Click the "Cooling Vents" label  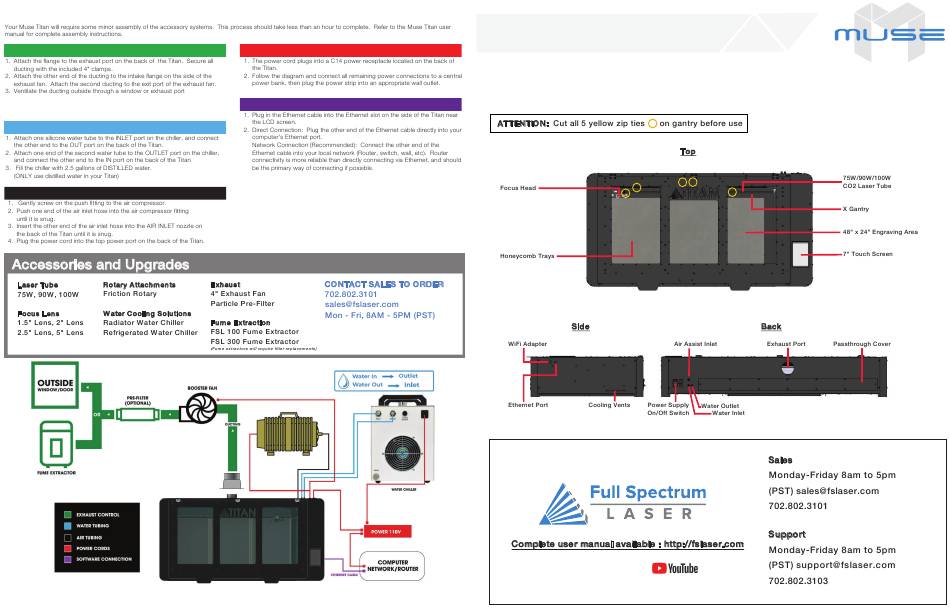click(x=609, y=405)
